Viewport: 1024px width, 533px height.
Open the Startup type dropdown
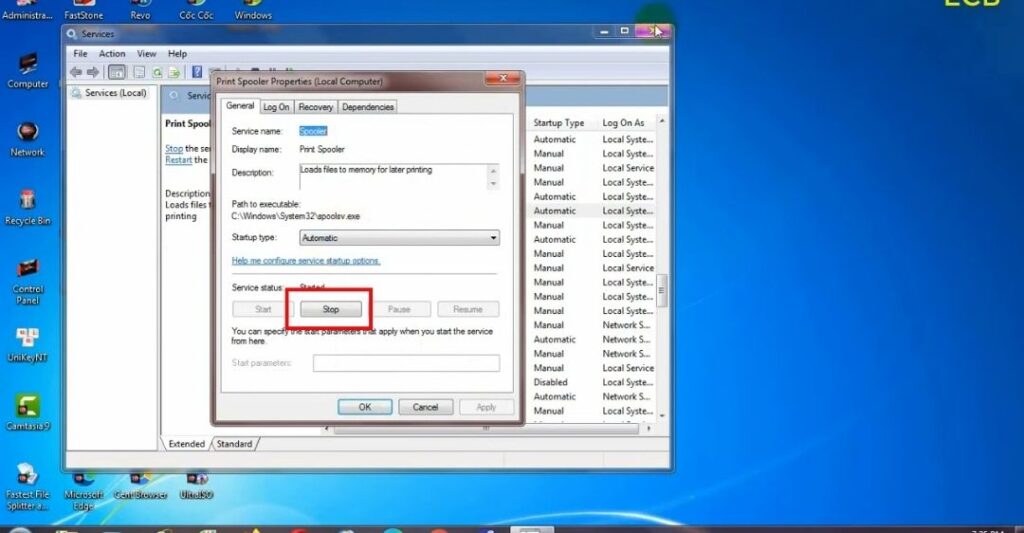[399, 238]
